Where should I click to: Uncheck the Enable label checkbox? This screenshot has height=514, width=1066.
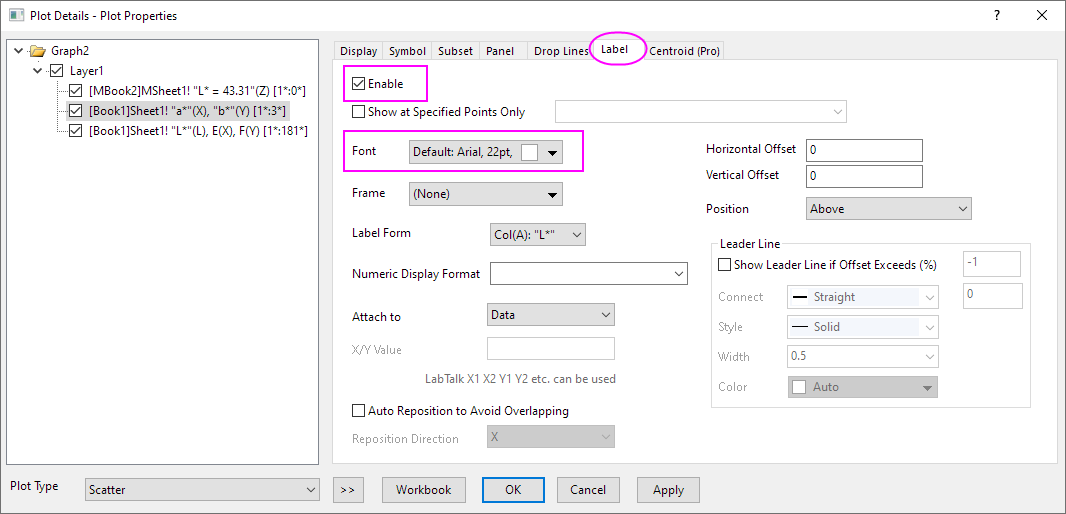[359, 84]
